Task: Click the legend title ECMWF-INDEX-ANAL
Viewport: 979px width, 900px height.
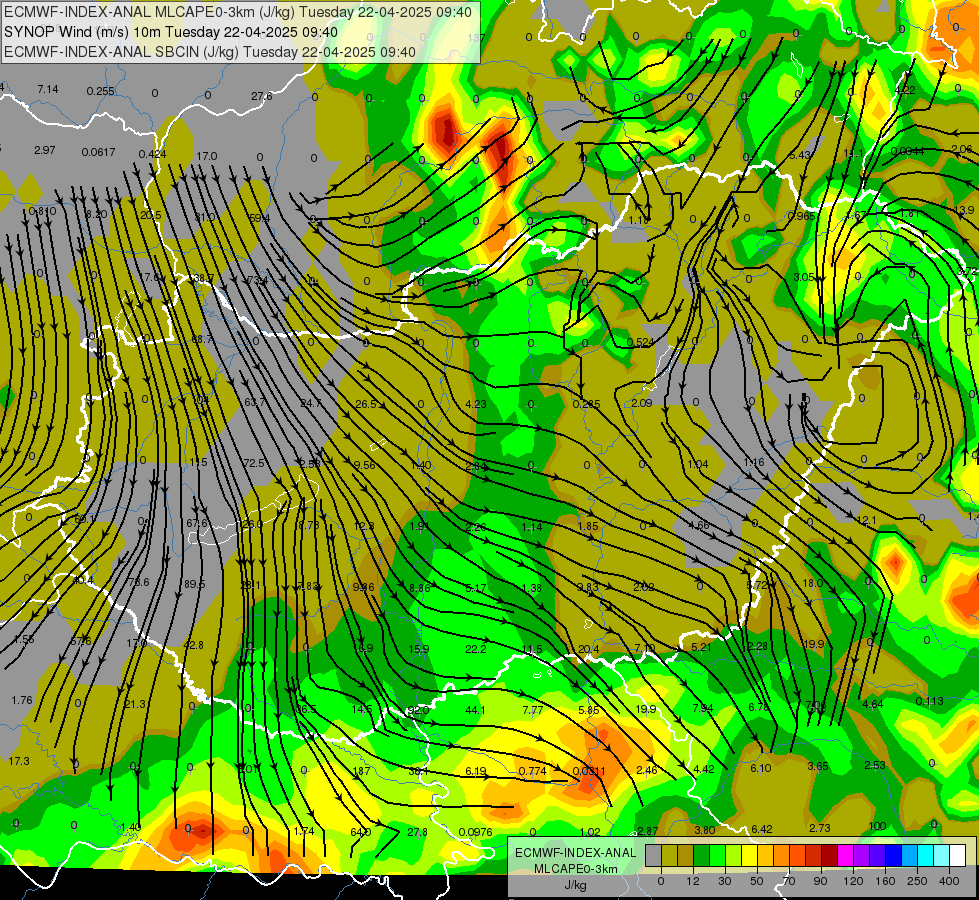Action: click(x=575, y=853)
